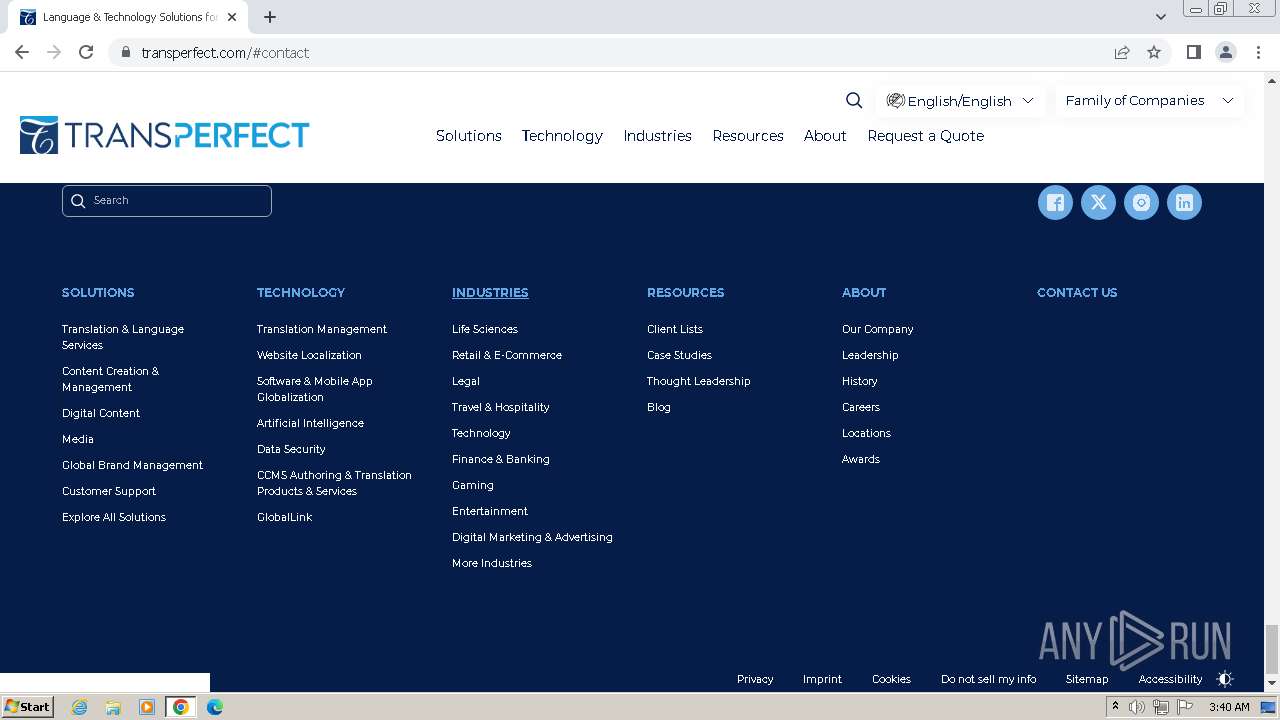Close the TransPerfect browser tab

pos(232,17)
